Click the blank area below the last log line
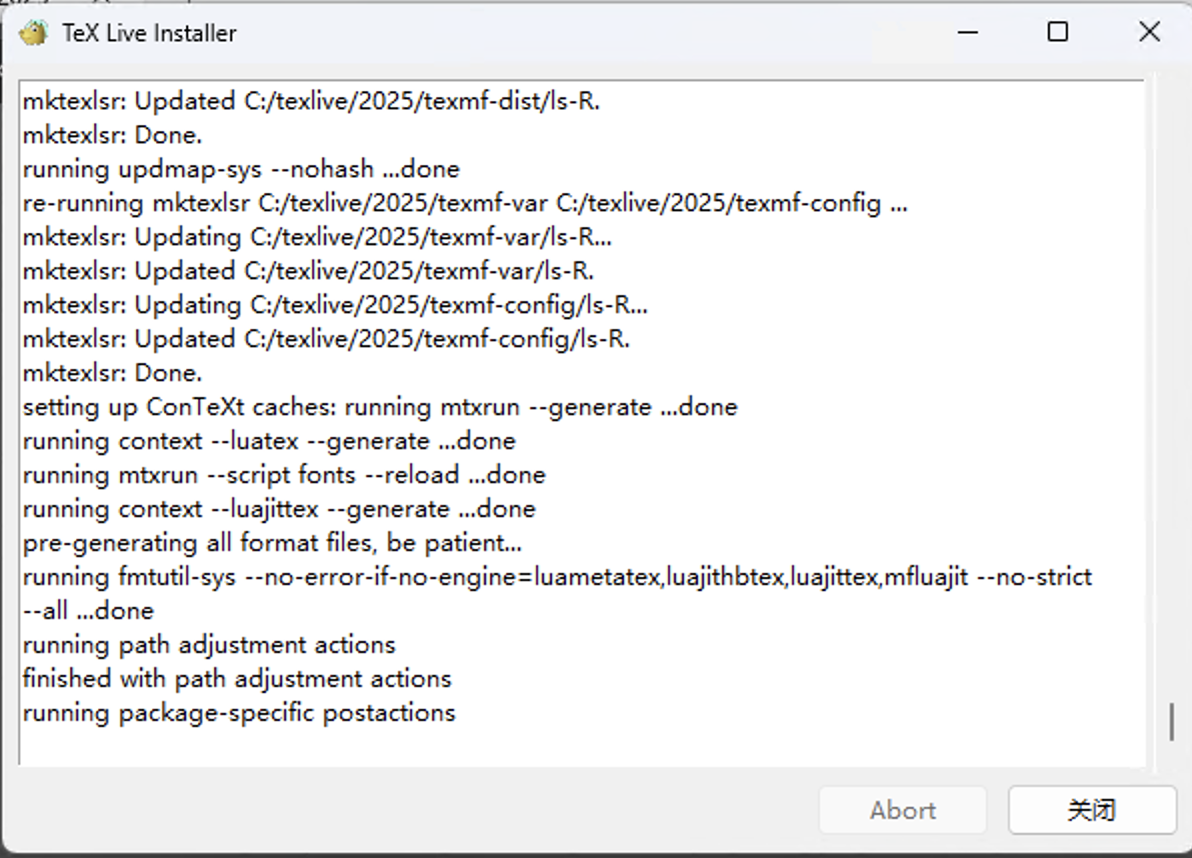This screenshot has width=1192, height=858. pyautogui.click(x=582, y=747)
